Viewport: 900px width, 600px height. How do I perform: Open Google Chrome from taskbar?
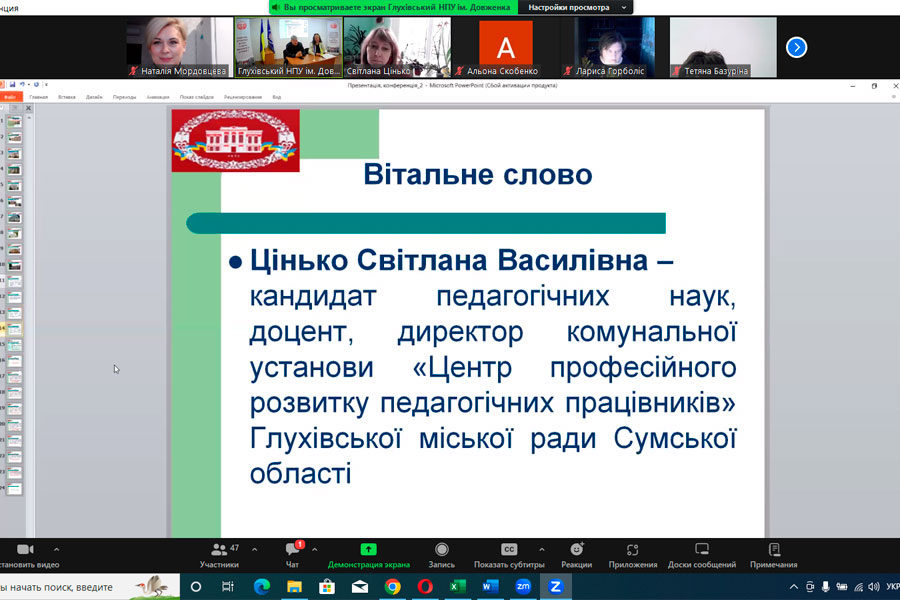393,587
